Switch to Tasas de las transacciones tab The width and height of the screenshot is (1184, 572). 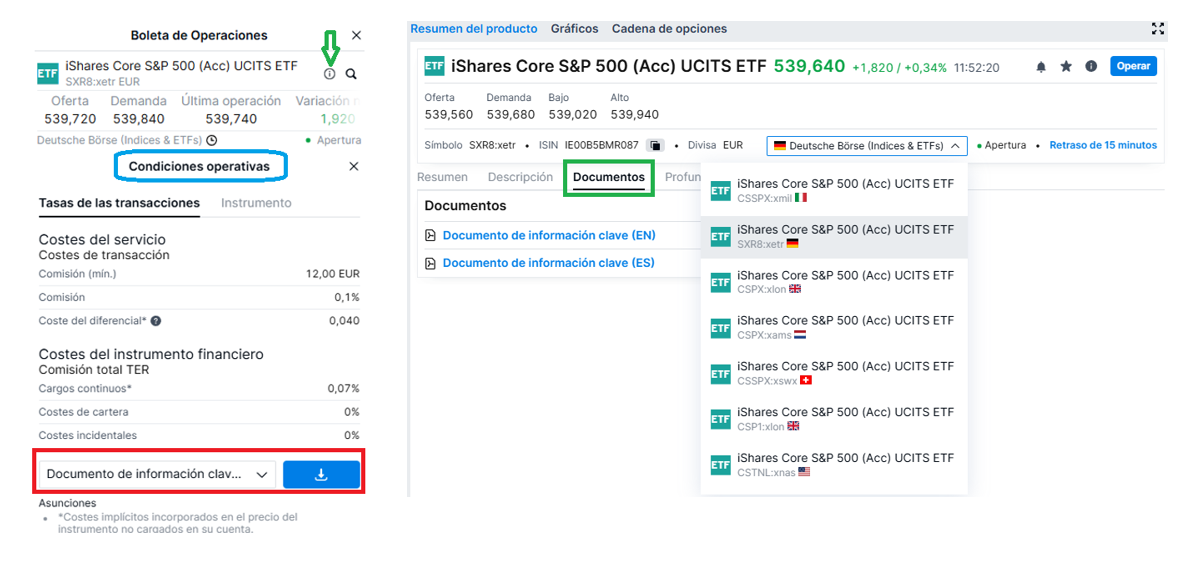pos(119,203)
